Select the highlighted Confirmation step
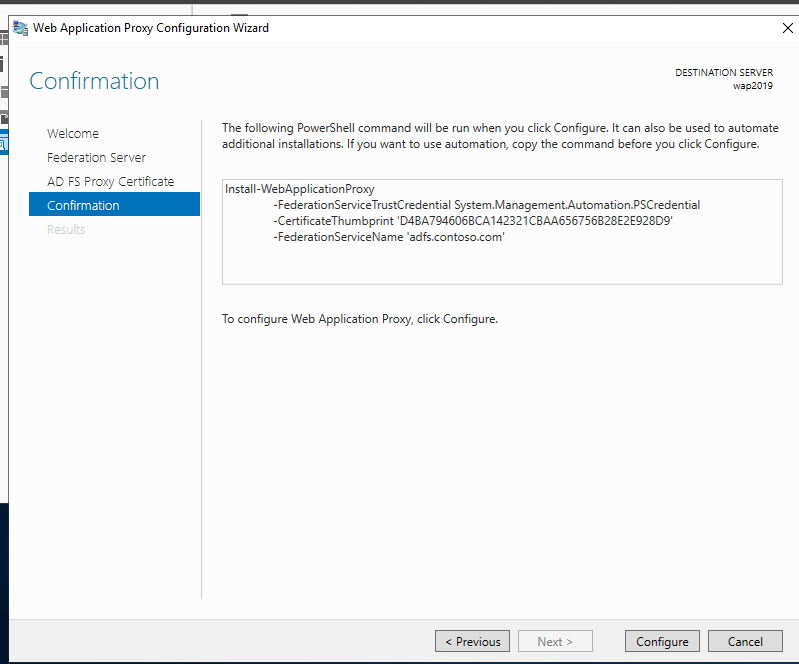 point(83,205)
